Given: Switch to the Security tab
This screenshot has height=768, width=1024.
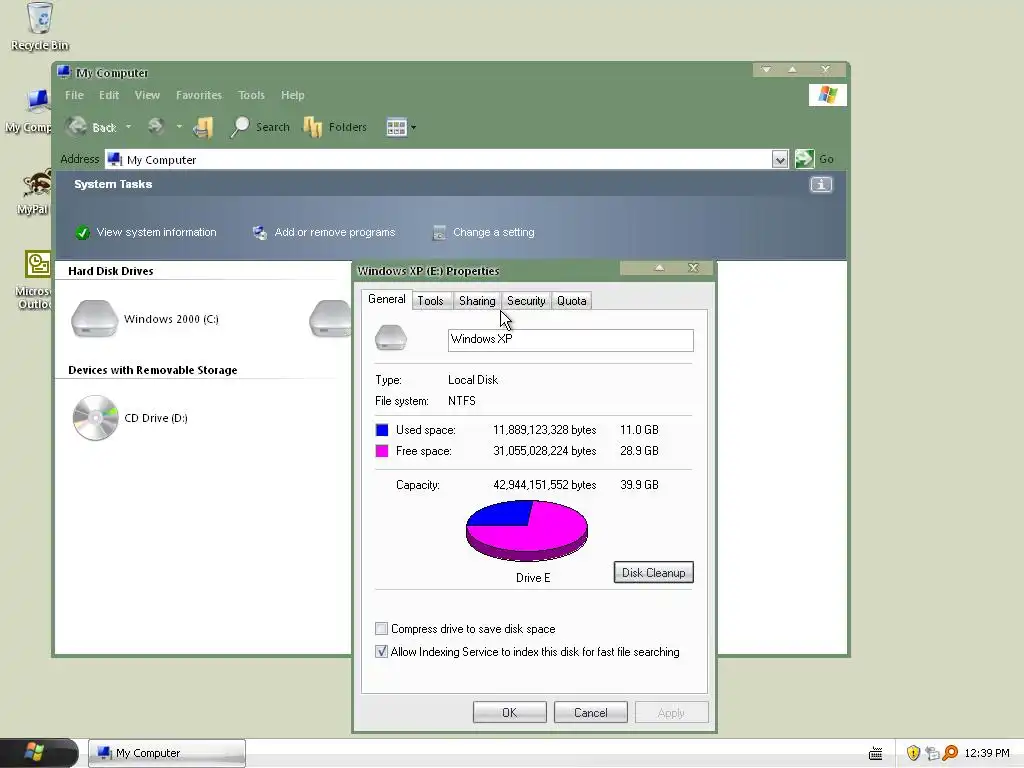Looking at the screenshot, I should click(526, 300).
